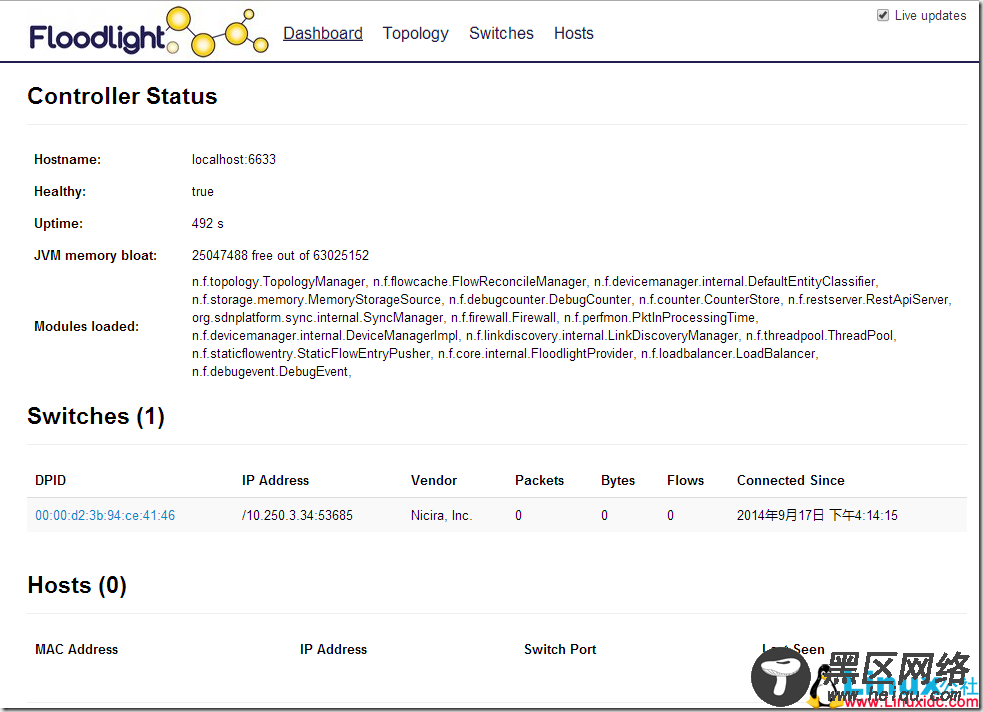Click the IP cell /10.250.3.34:53685
983x712 pixels.
(297, 515)
